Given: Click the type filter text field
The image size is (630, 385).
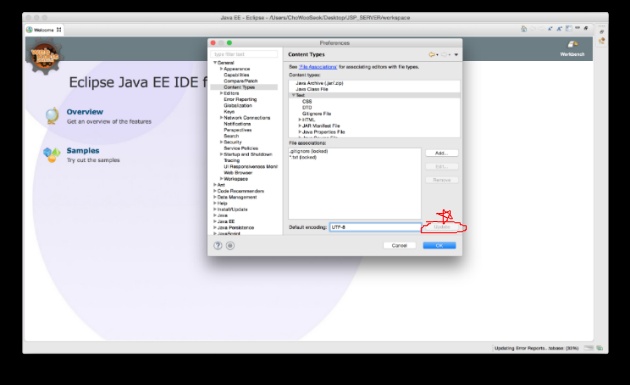Looking at the screenshot, I should point(244,54).
